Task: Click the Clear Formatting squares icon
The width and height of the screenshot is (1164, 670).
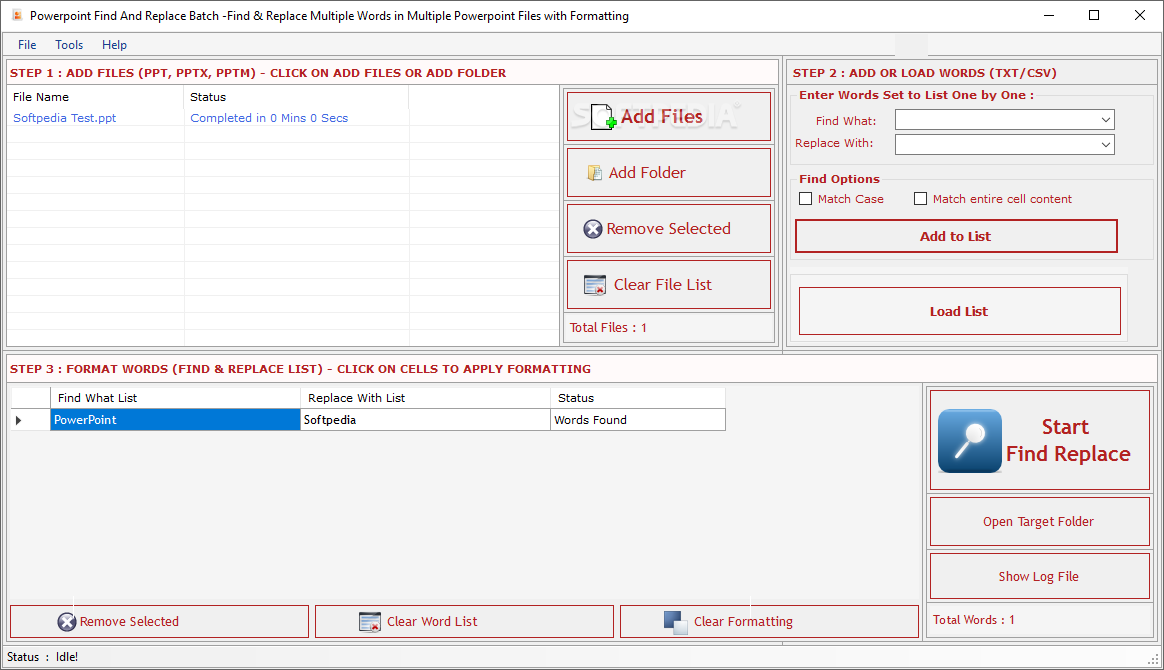Action: tap(676, 623)
